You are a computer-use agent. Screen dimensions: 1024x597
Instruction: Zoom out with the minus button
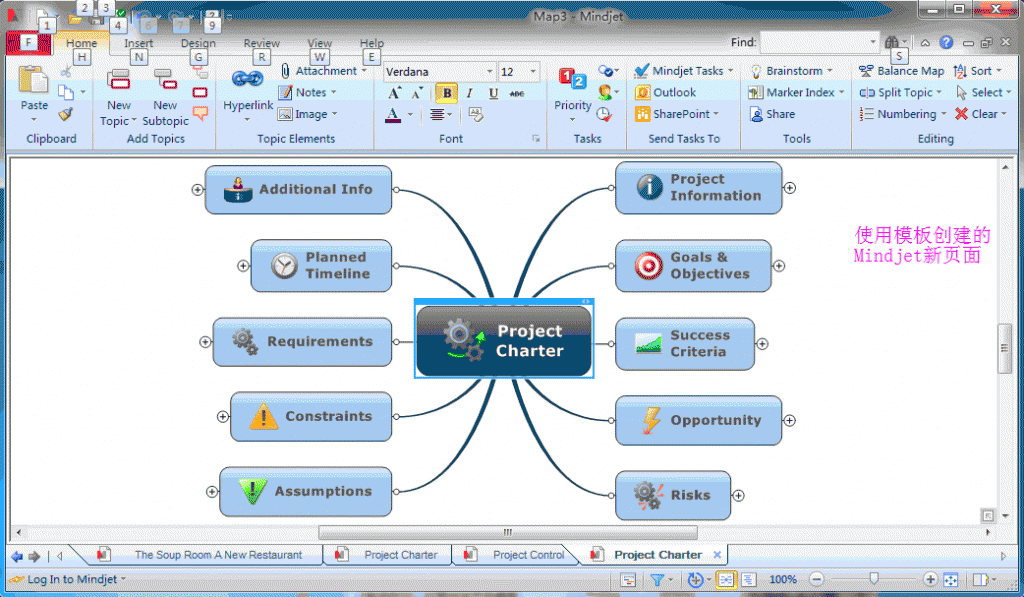(816, 579)
